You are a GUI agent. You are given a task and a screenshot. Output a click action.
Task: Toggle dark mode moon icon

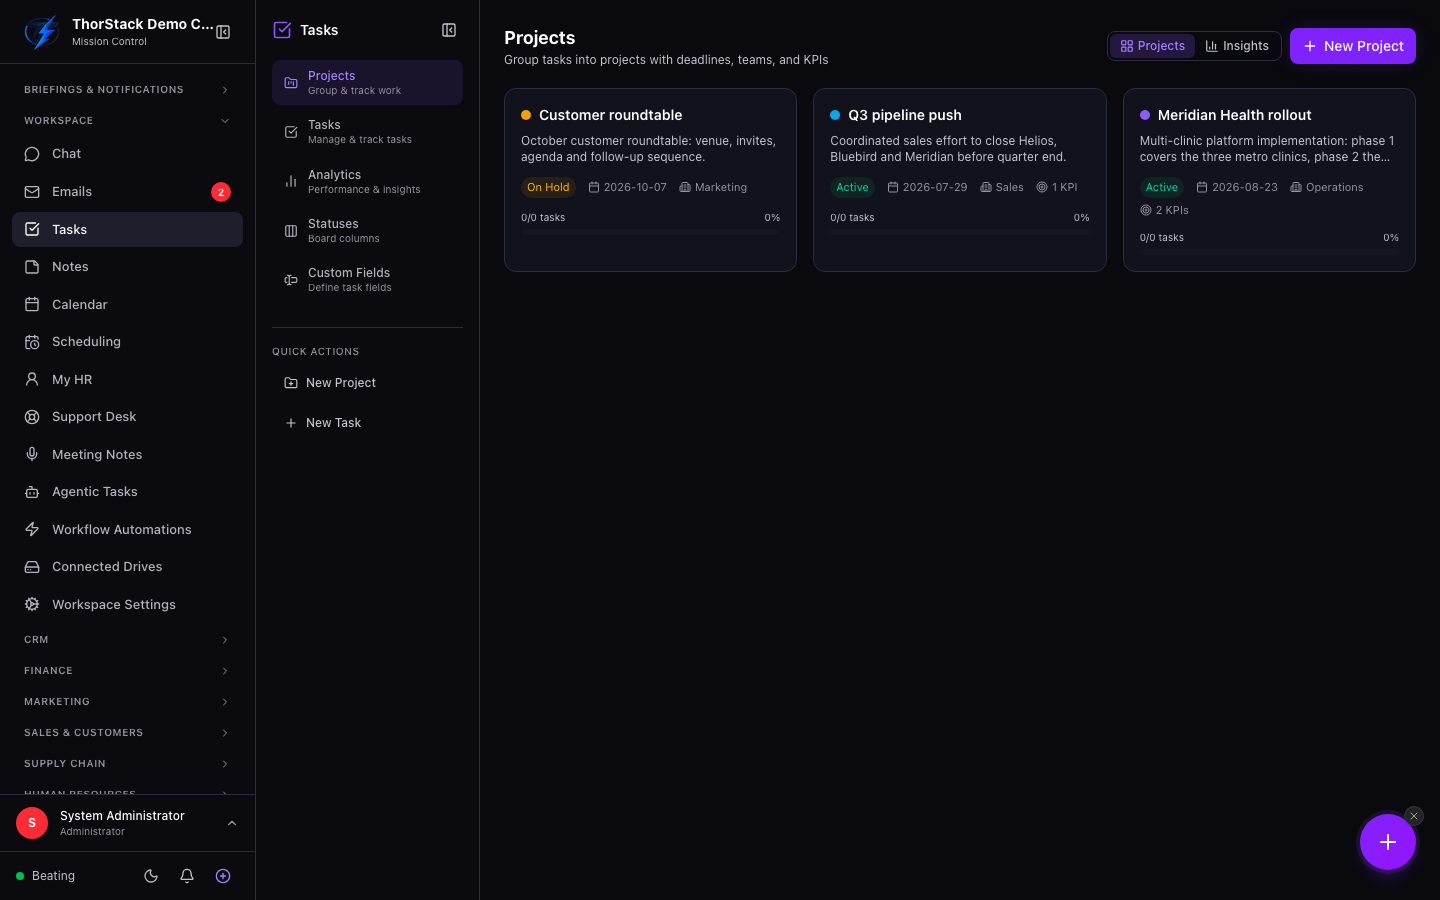tap(151, 876)
